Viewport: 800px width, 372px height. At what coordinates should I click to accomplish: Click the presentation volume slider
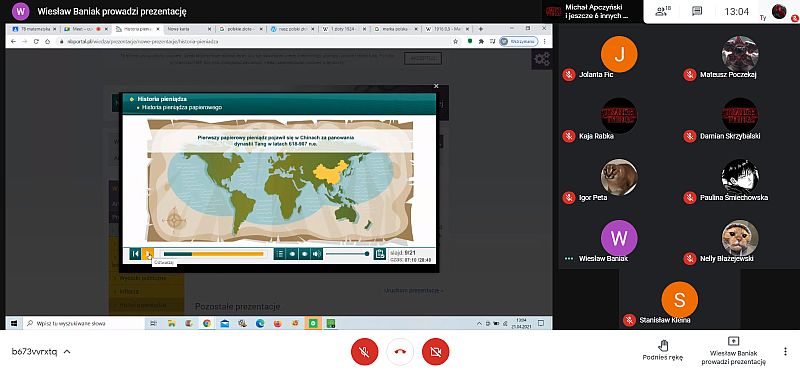click(x=347, y=254)
